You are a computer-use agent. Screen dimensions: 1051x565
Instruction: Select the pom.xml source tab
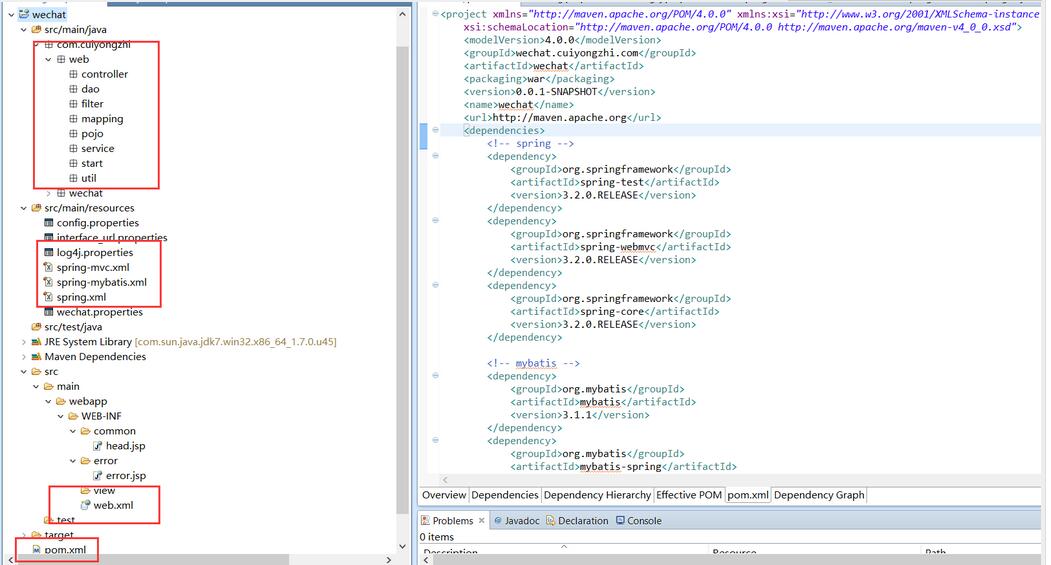click(748, 495)
